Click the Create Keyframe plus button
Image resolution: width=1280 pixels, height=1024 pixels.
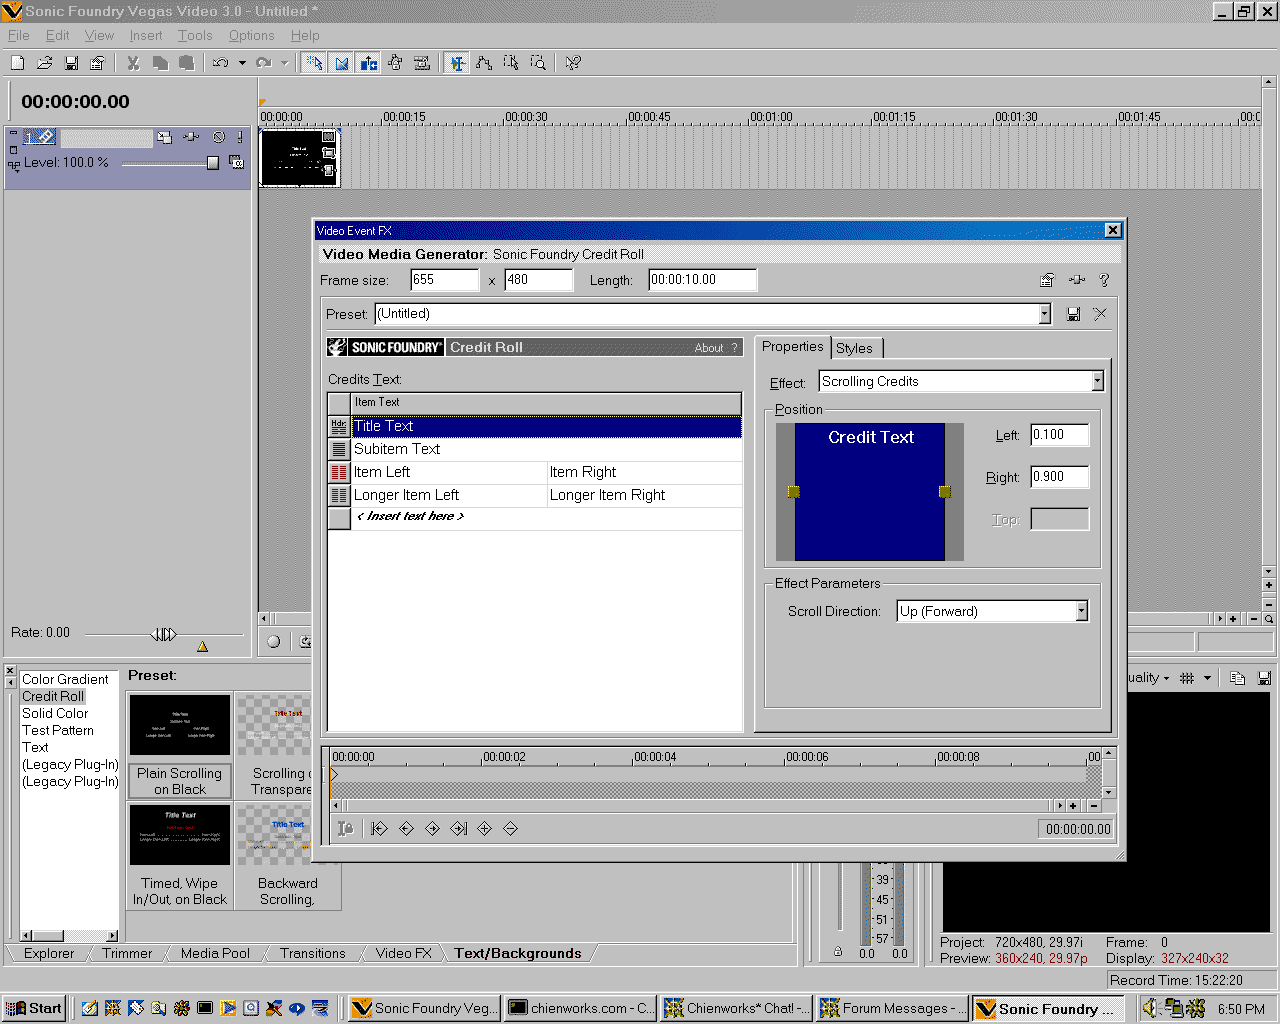coord(484,828)
